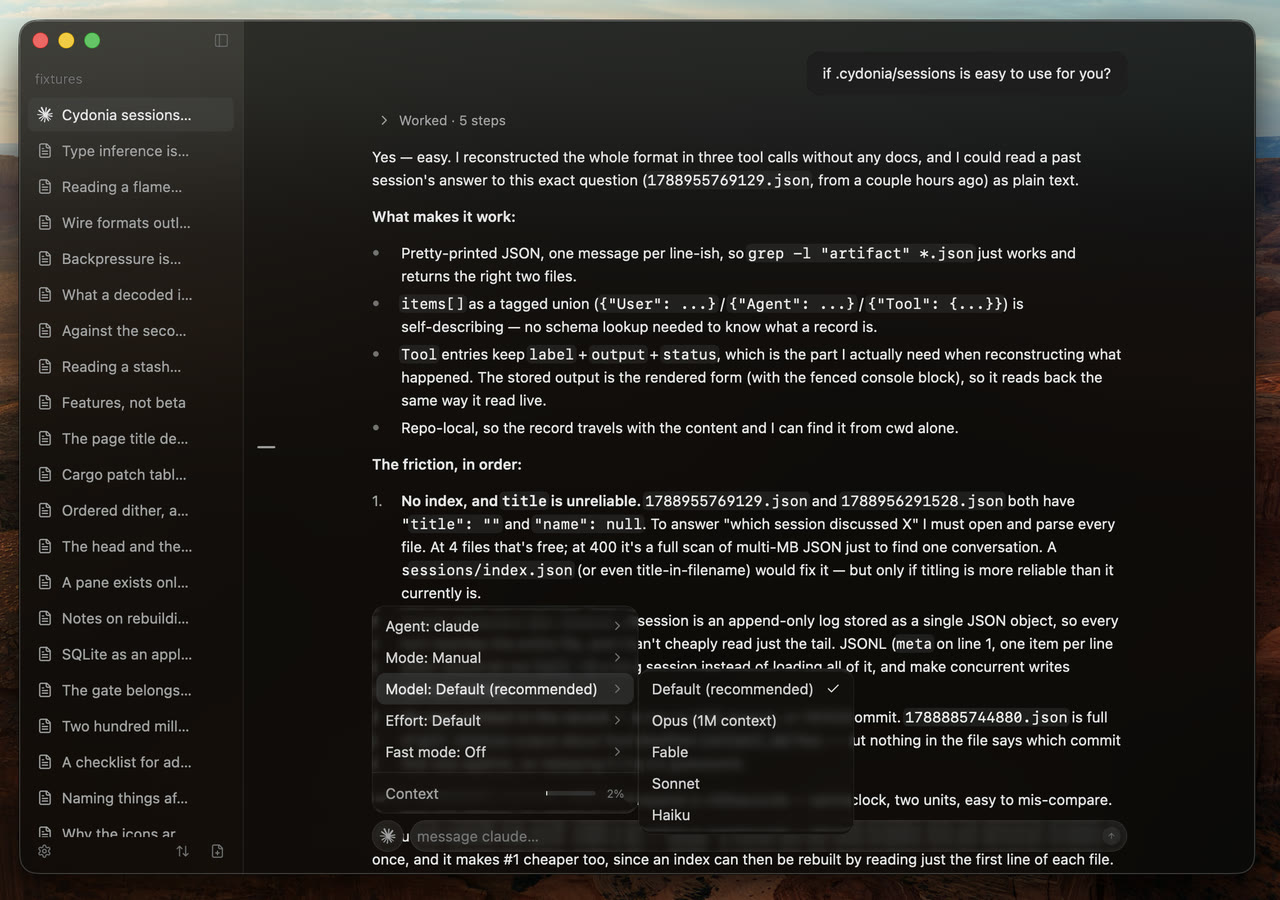Open the 'Model: Default (recommended)' submenu
This screenshot has width=1280, height=900.
click(504, 689)
